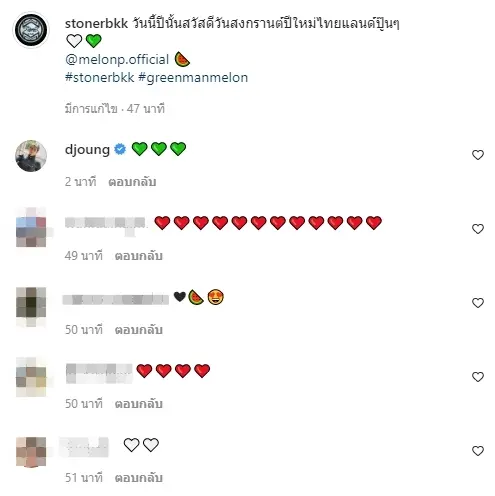Open the blurred avatar of the twelve-hearts commenter

(x=31, y=227)
